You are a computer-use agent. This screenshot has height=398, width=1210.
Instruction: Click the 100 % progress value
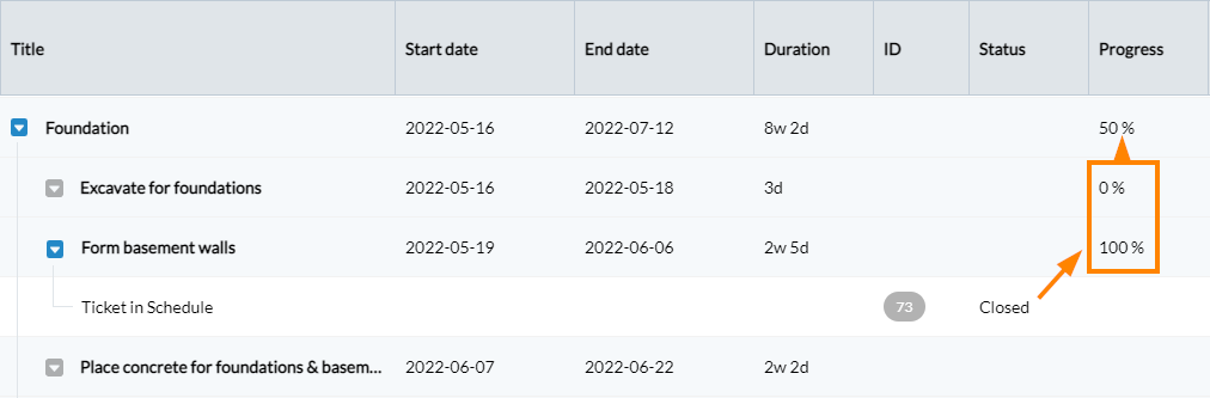coord(1121,248)
